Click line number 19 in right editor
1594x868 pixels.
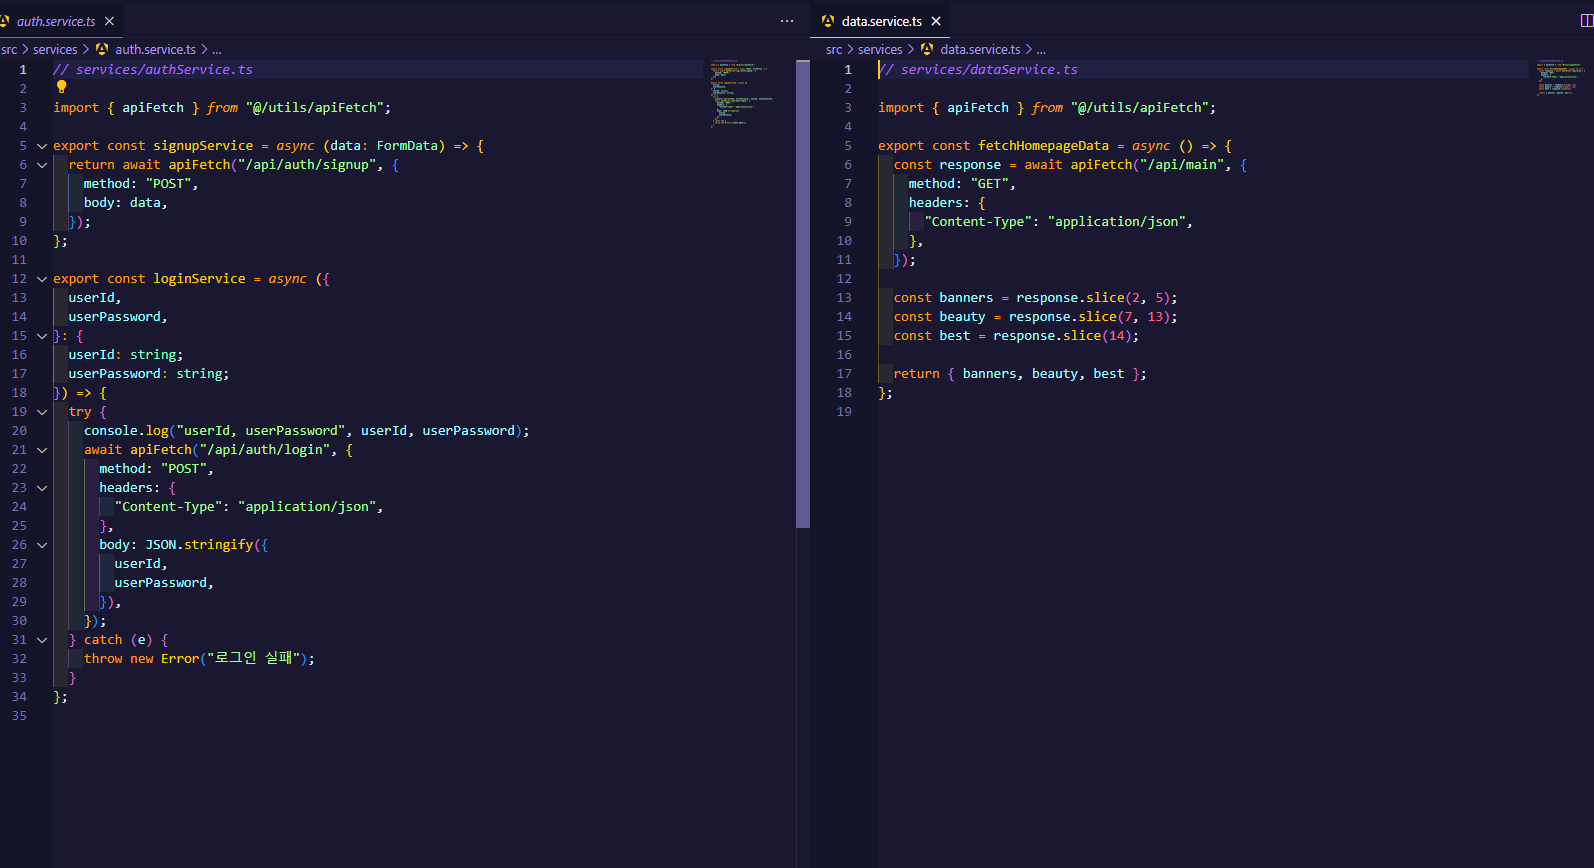pos(844,412)
